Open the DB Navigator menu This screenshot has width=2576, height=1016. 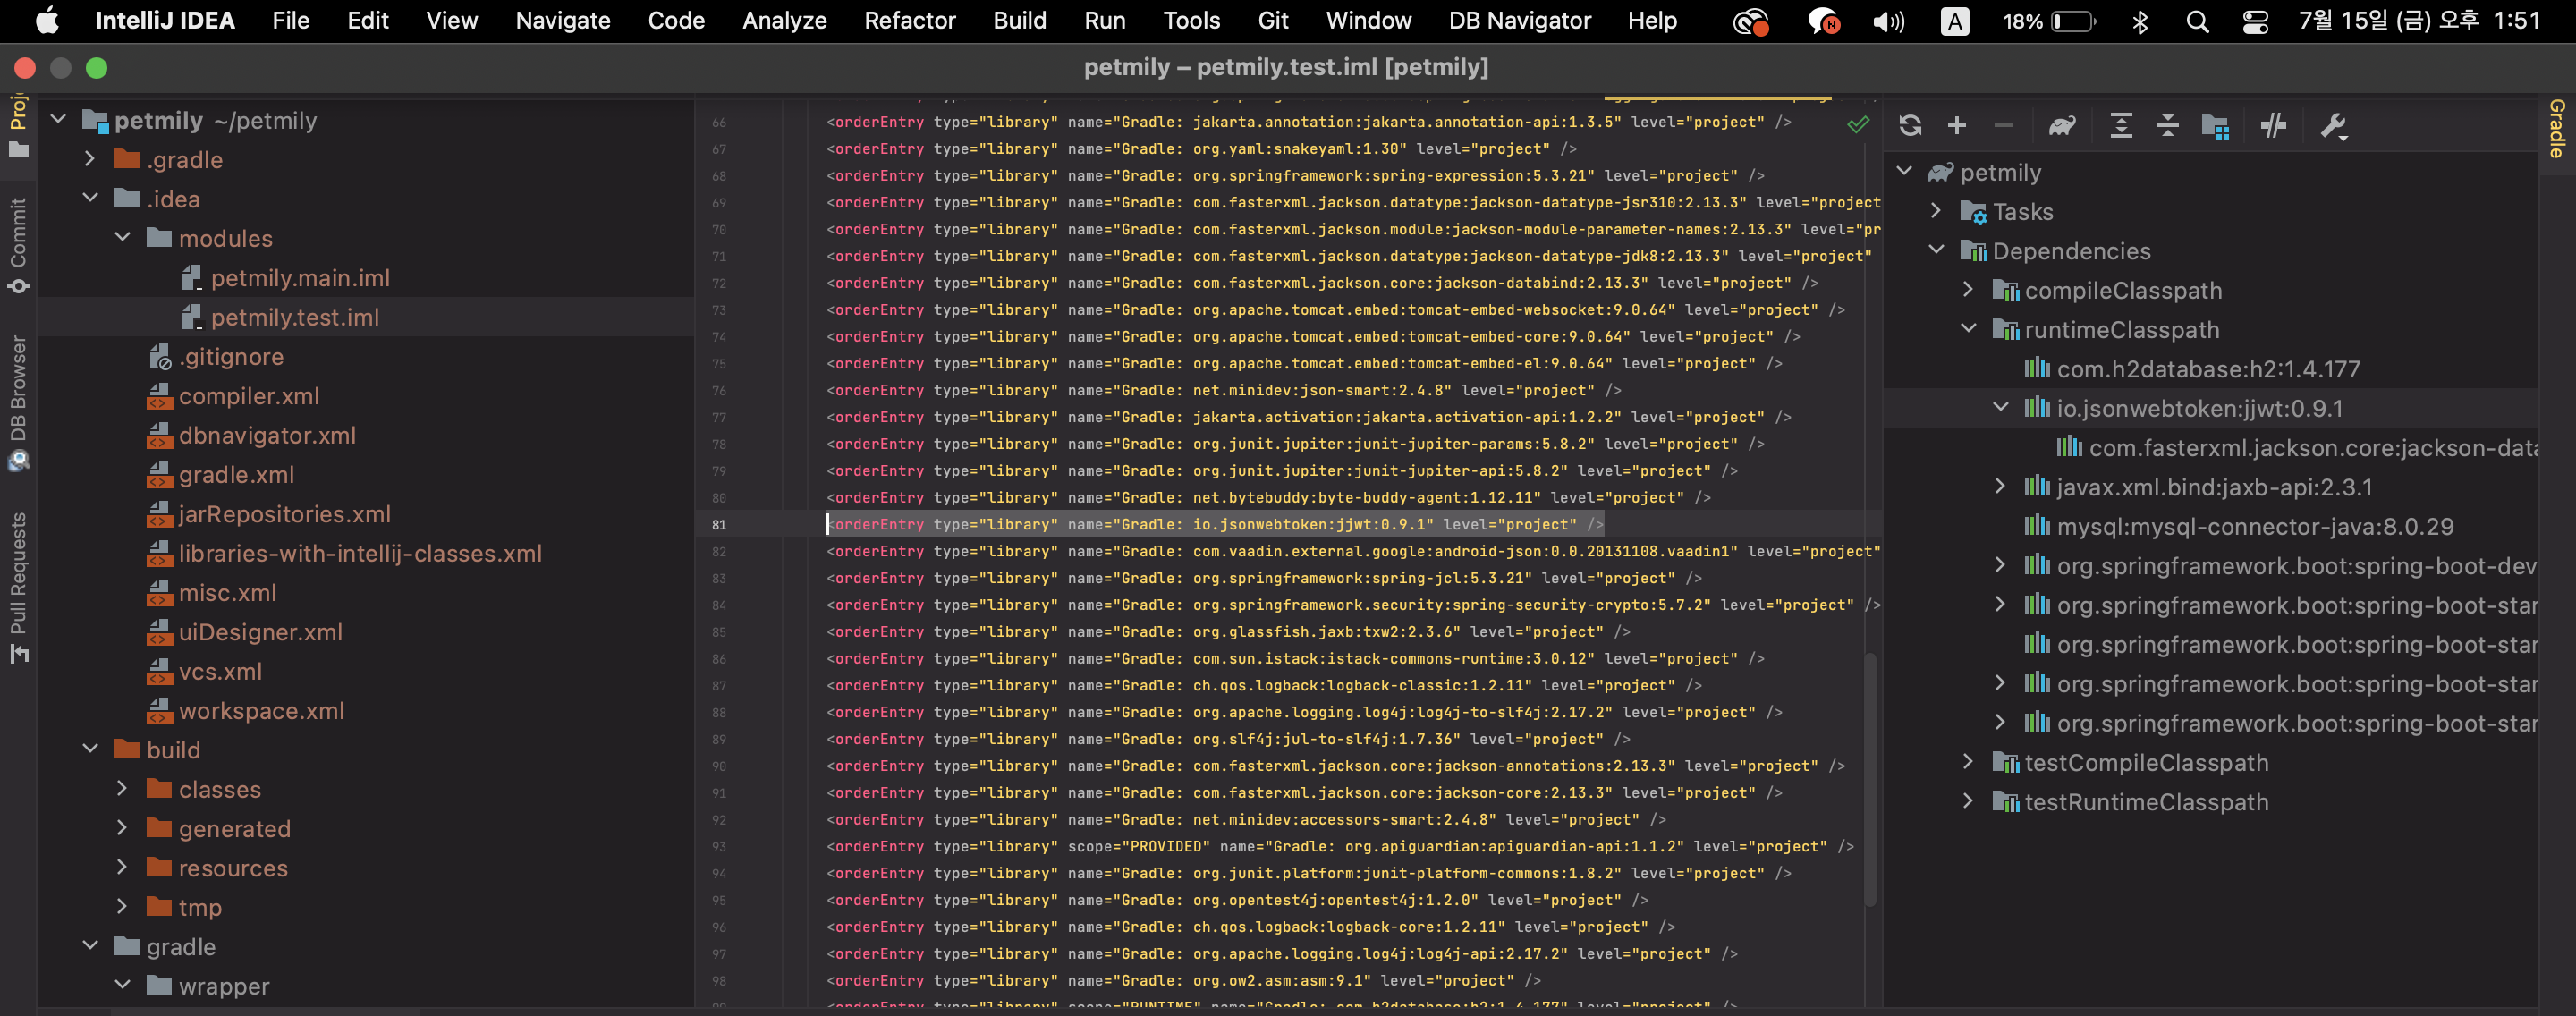tap(1519, 21)
